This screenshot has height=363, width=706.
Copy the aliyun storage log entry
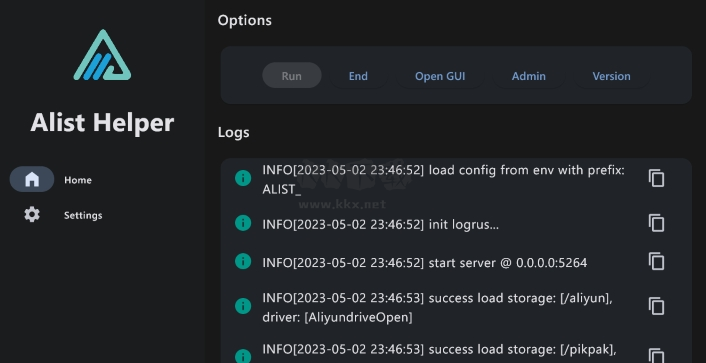pos(656,306)
